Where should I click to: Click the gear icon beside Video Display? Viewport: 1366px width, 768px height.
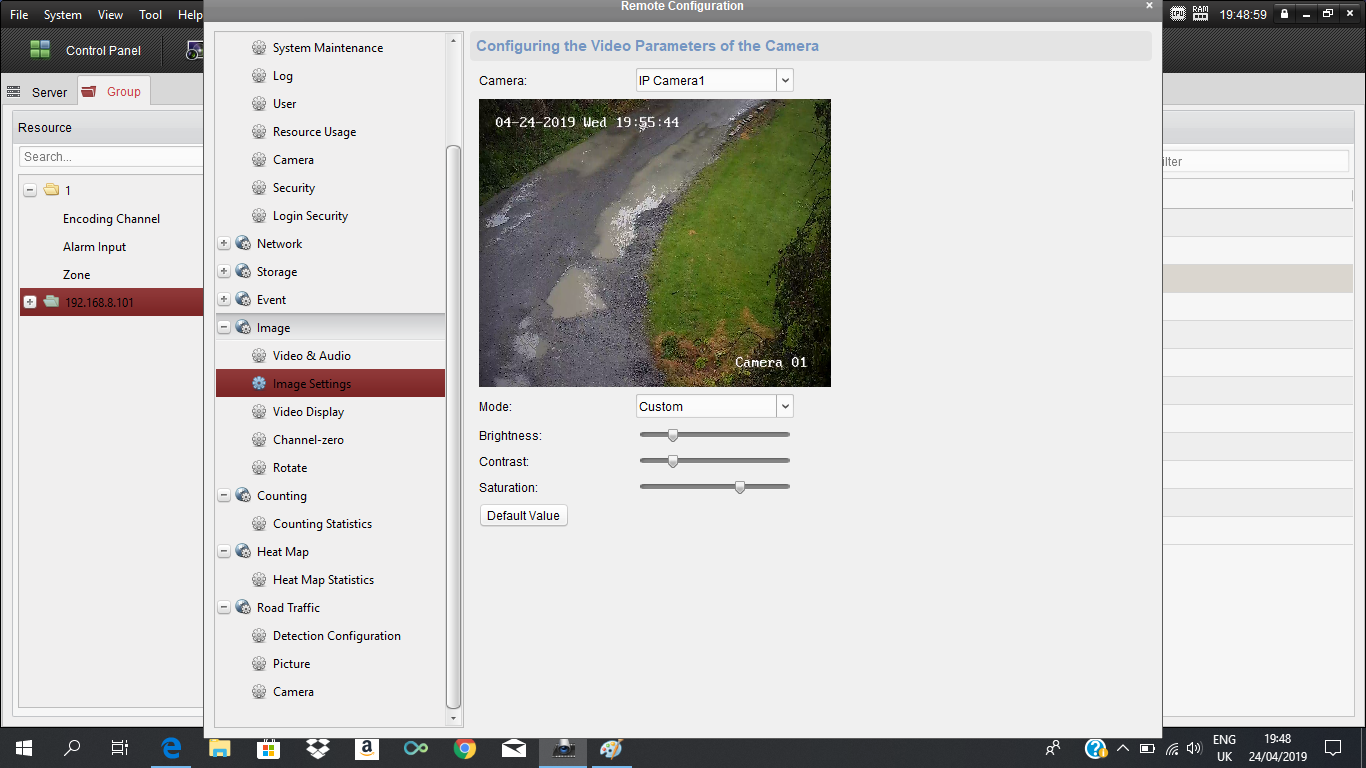coord(259,412)
